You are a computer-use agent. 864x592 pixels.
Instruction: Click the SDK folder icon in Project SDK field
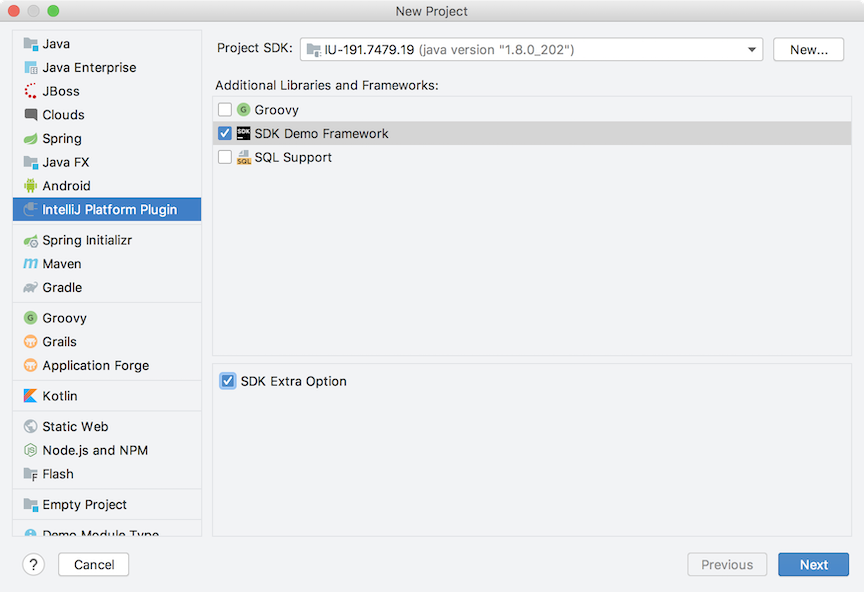click(x=313, y=50)
